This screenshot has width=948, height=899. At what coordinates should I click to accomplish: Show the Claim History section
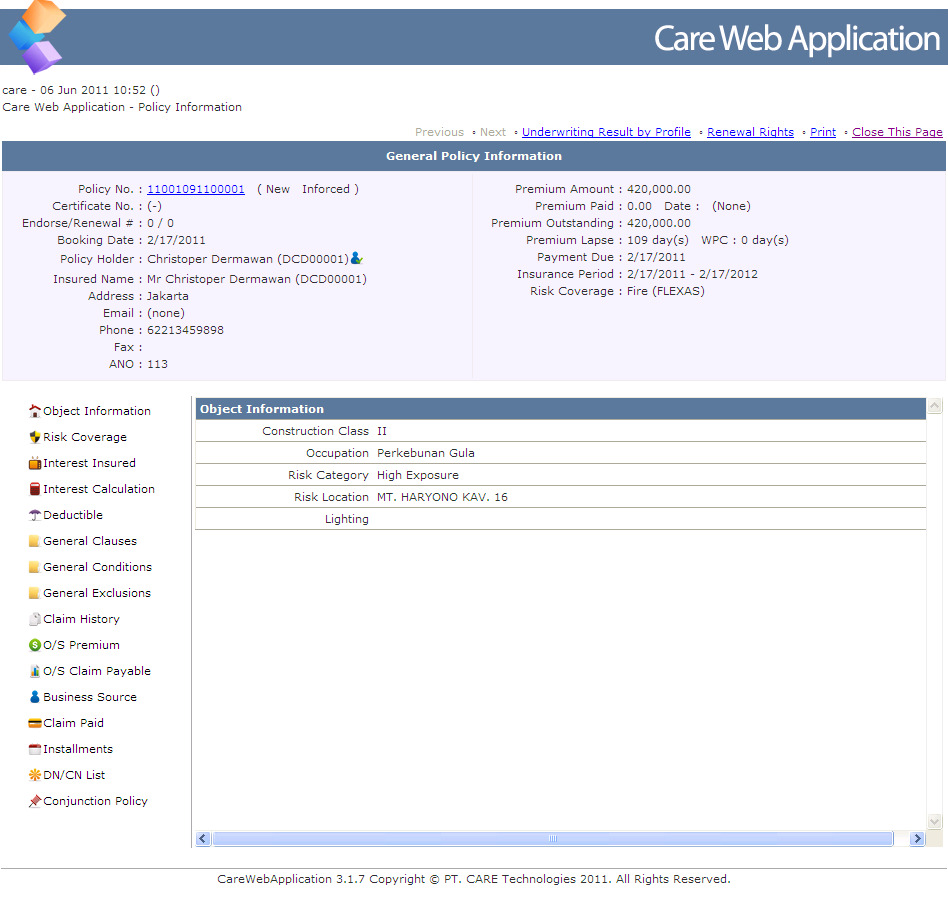tap(81, 619)
